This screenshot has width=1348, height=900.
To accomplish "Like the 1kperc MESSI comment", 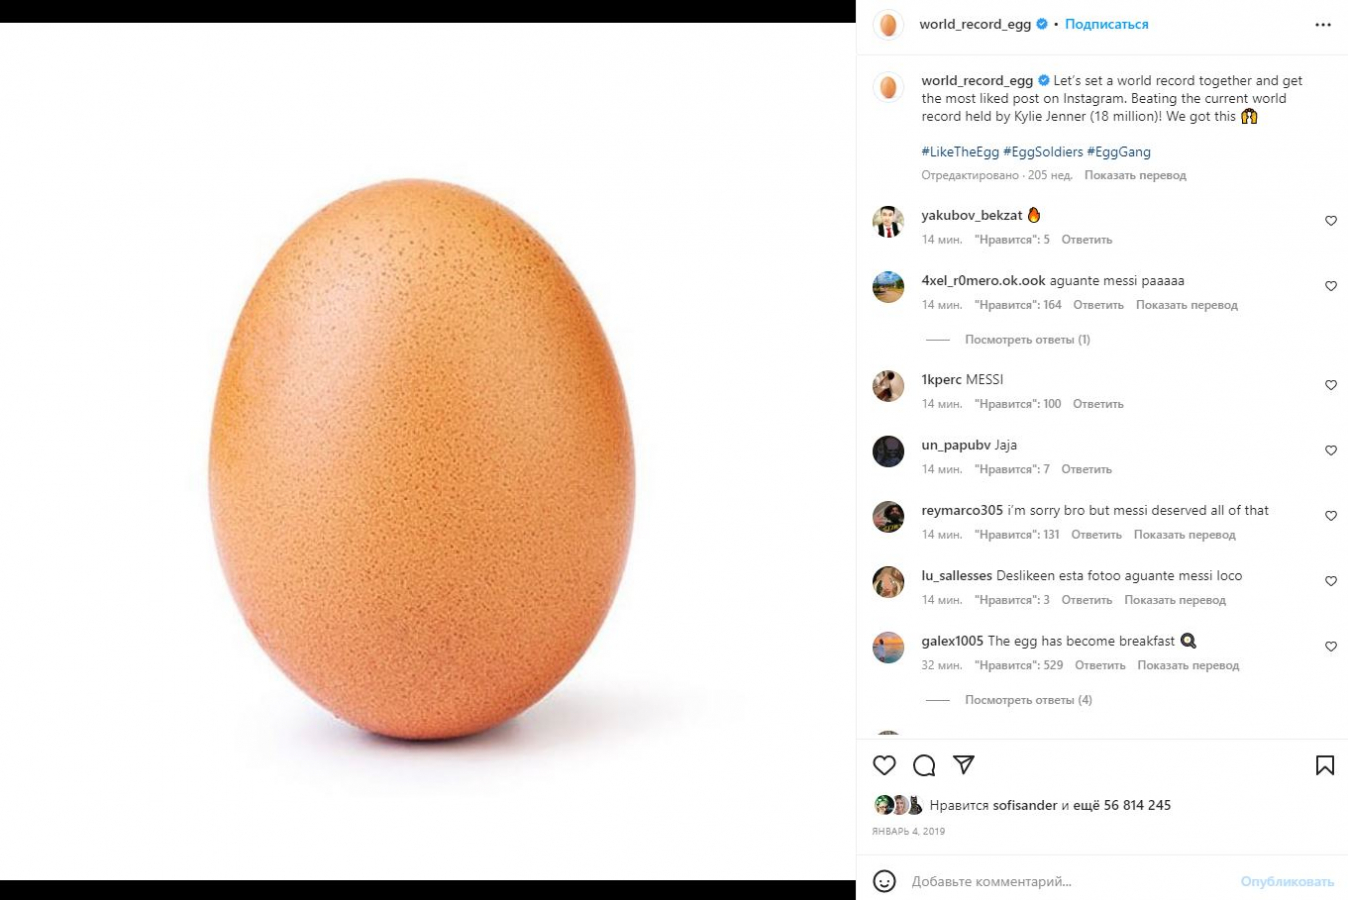I will pos(1331,385).
